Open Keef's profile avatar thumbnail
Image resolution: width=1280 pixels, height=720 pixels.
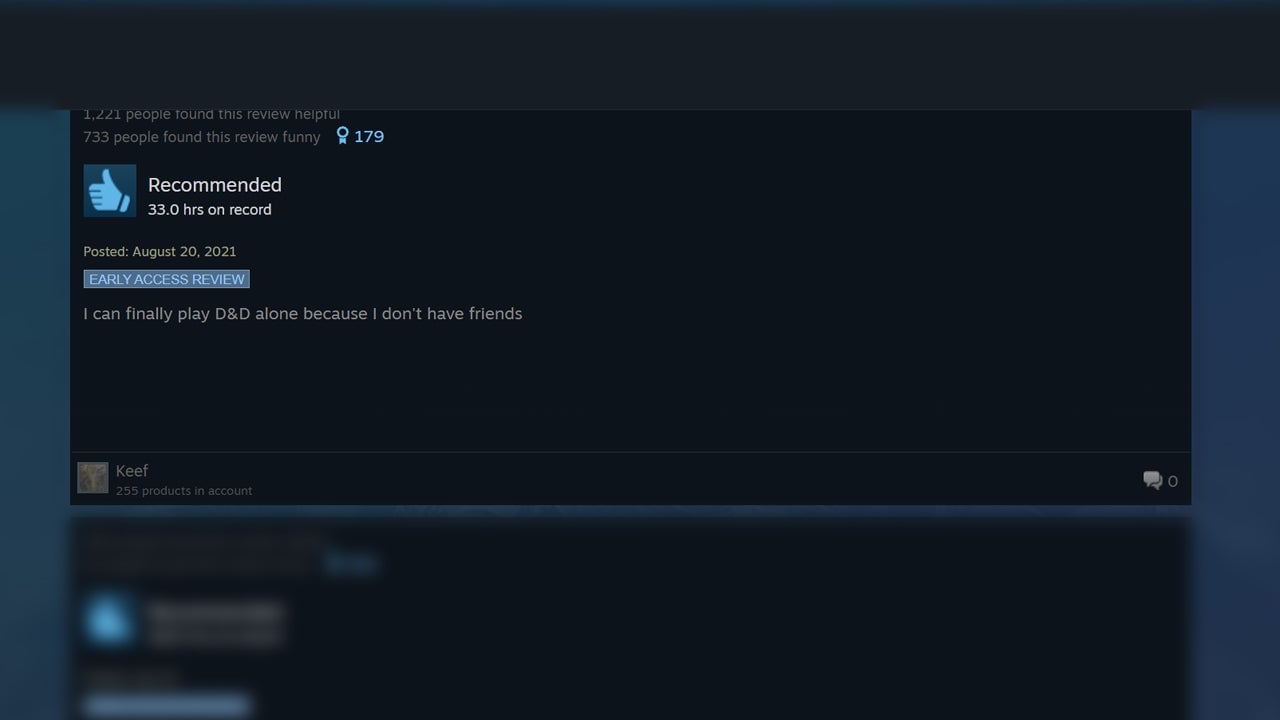(93, 478)
